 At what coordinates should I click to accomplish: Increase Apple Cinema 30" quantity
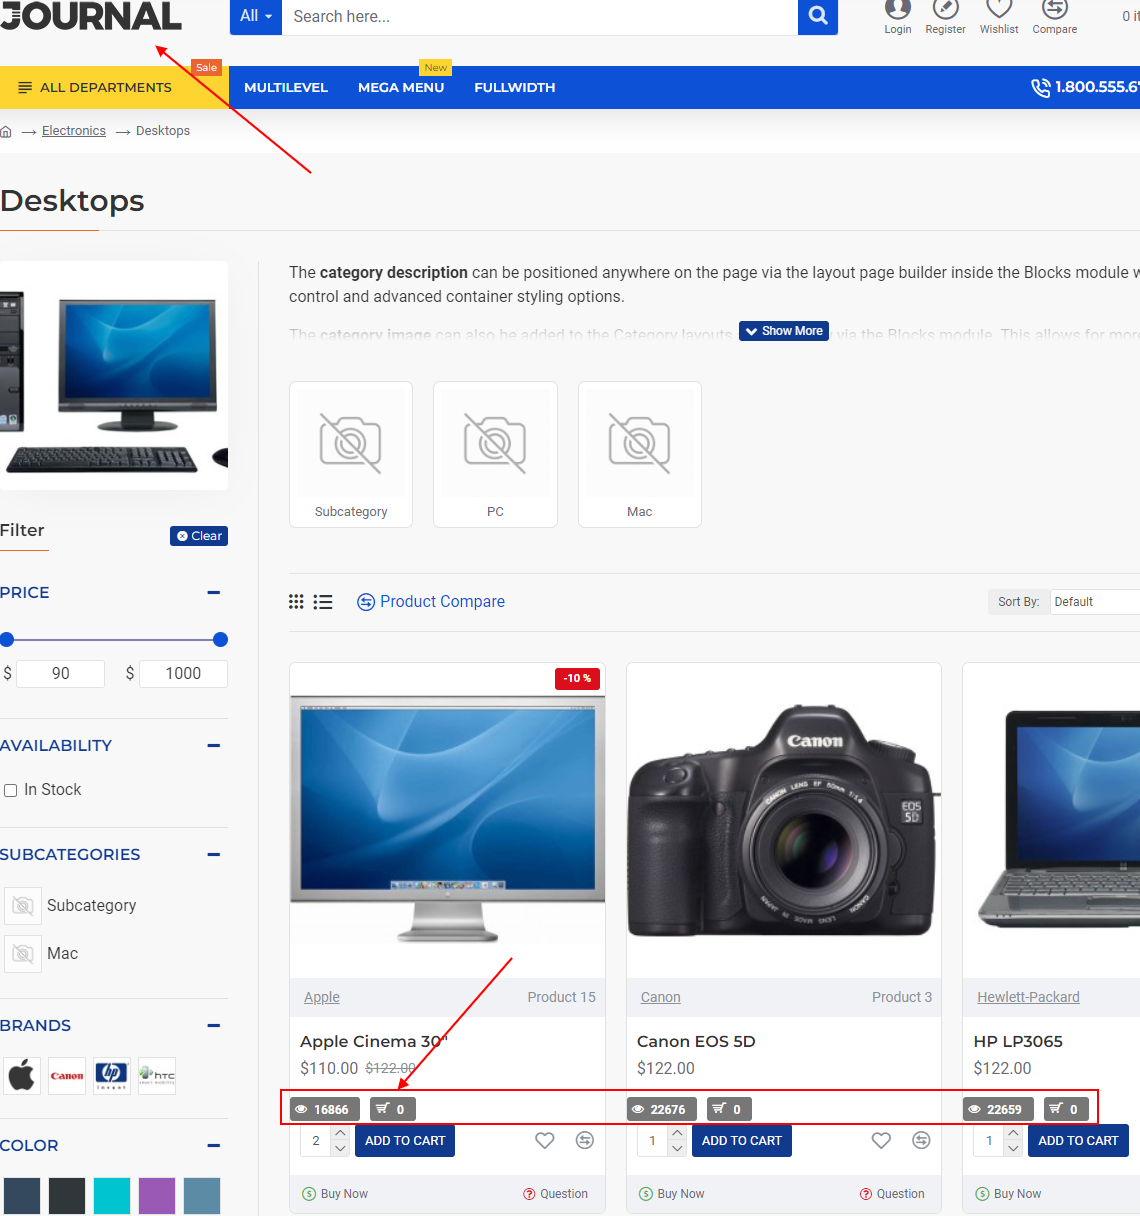click(340, 1133)
